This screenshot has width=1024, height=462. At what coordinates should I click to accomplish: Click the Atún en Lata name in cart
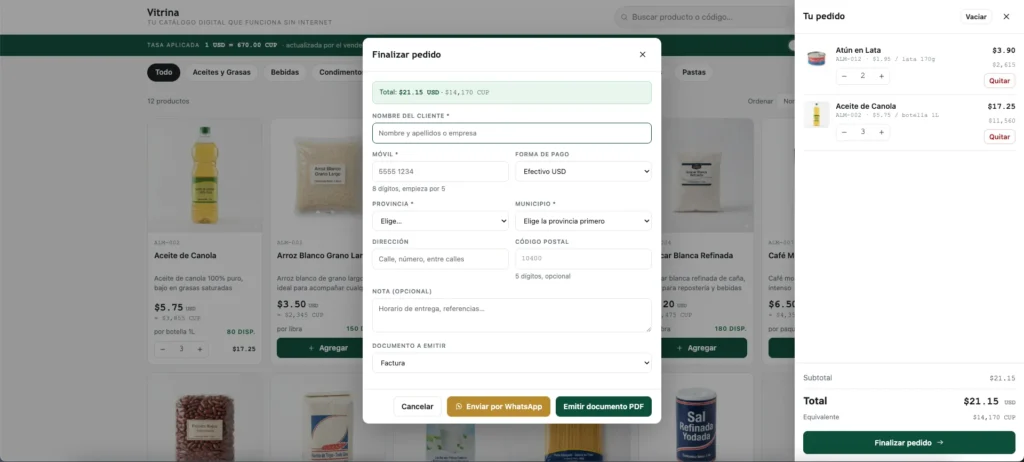pos(858,50)
